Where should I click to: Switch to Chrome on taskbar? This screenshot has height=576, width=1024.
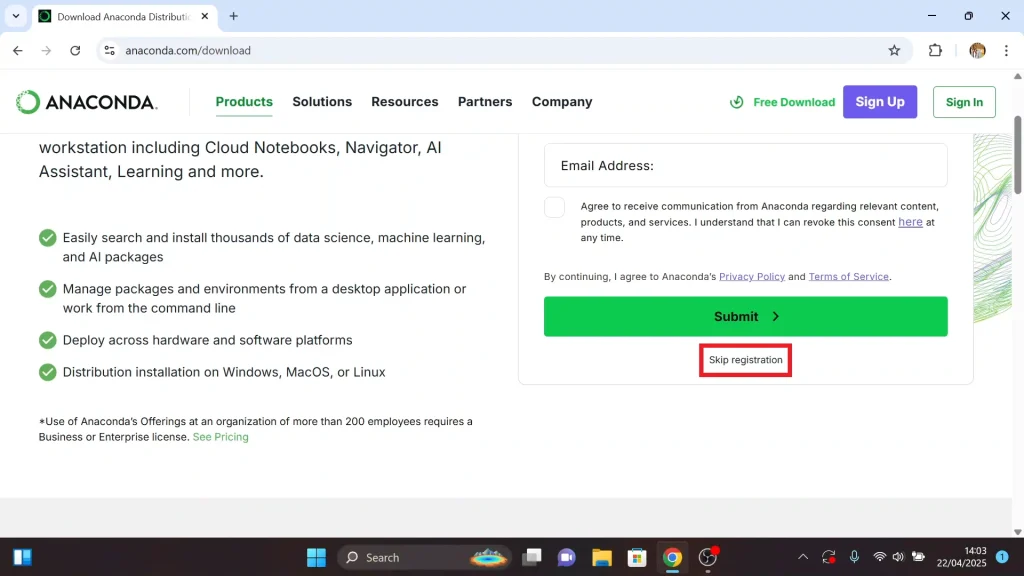tap(672, 557)
